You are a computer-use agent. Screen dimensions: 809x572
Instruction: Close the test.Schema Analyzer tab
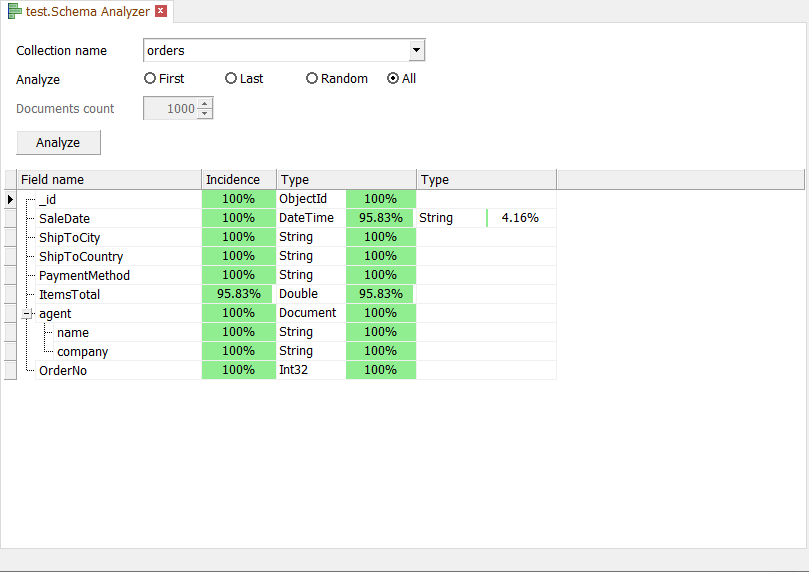[x=161, y=12]
